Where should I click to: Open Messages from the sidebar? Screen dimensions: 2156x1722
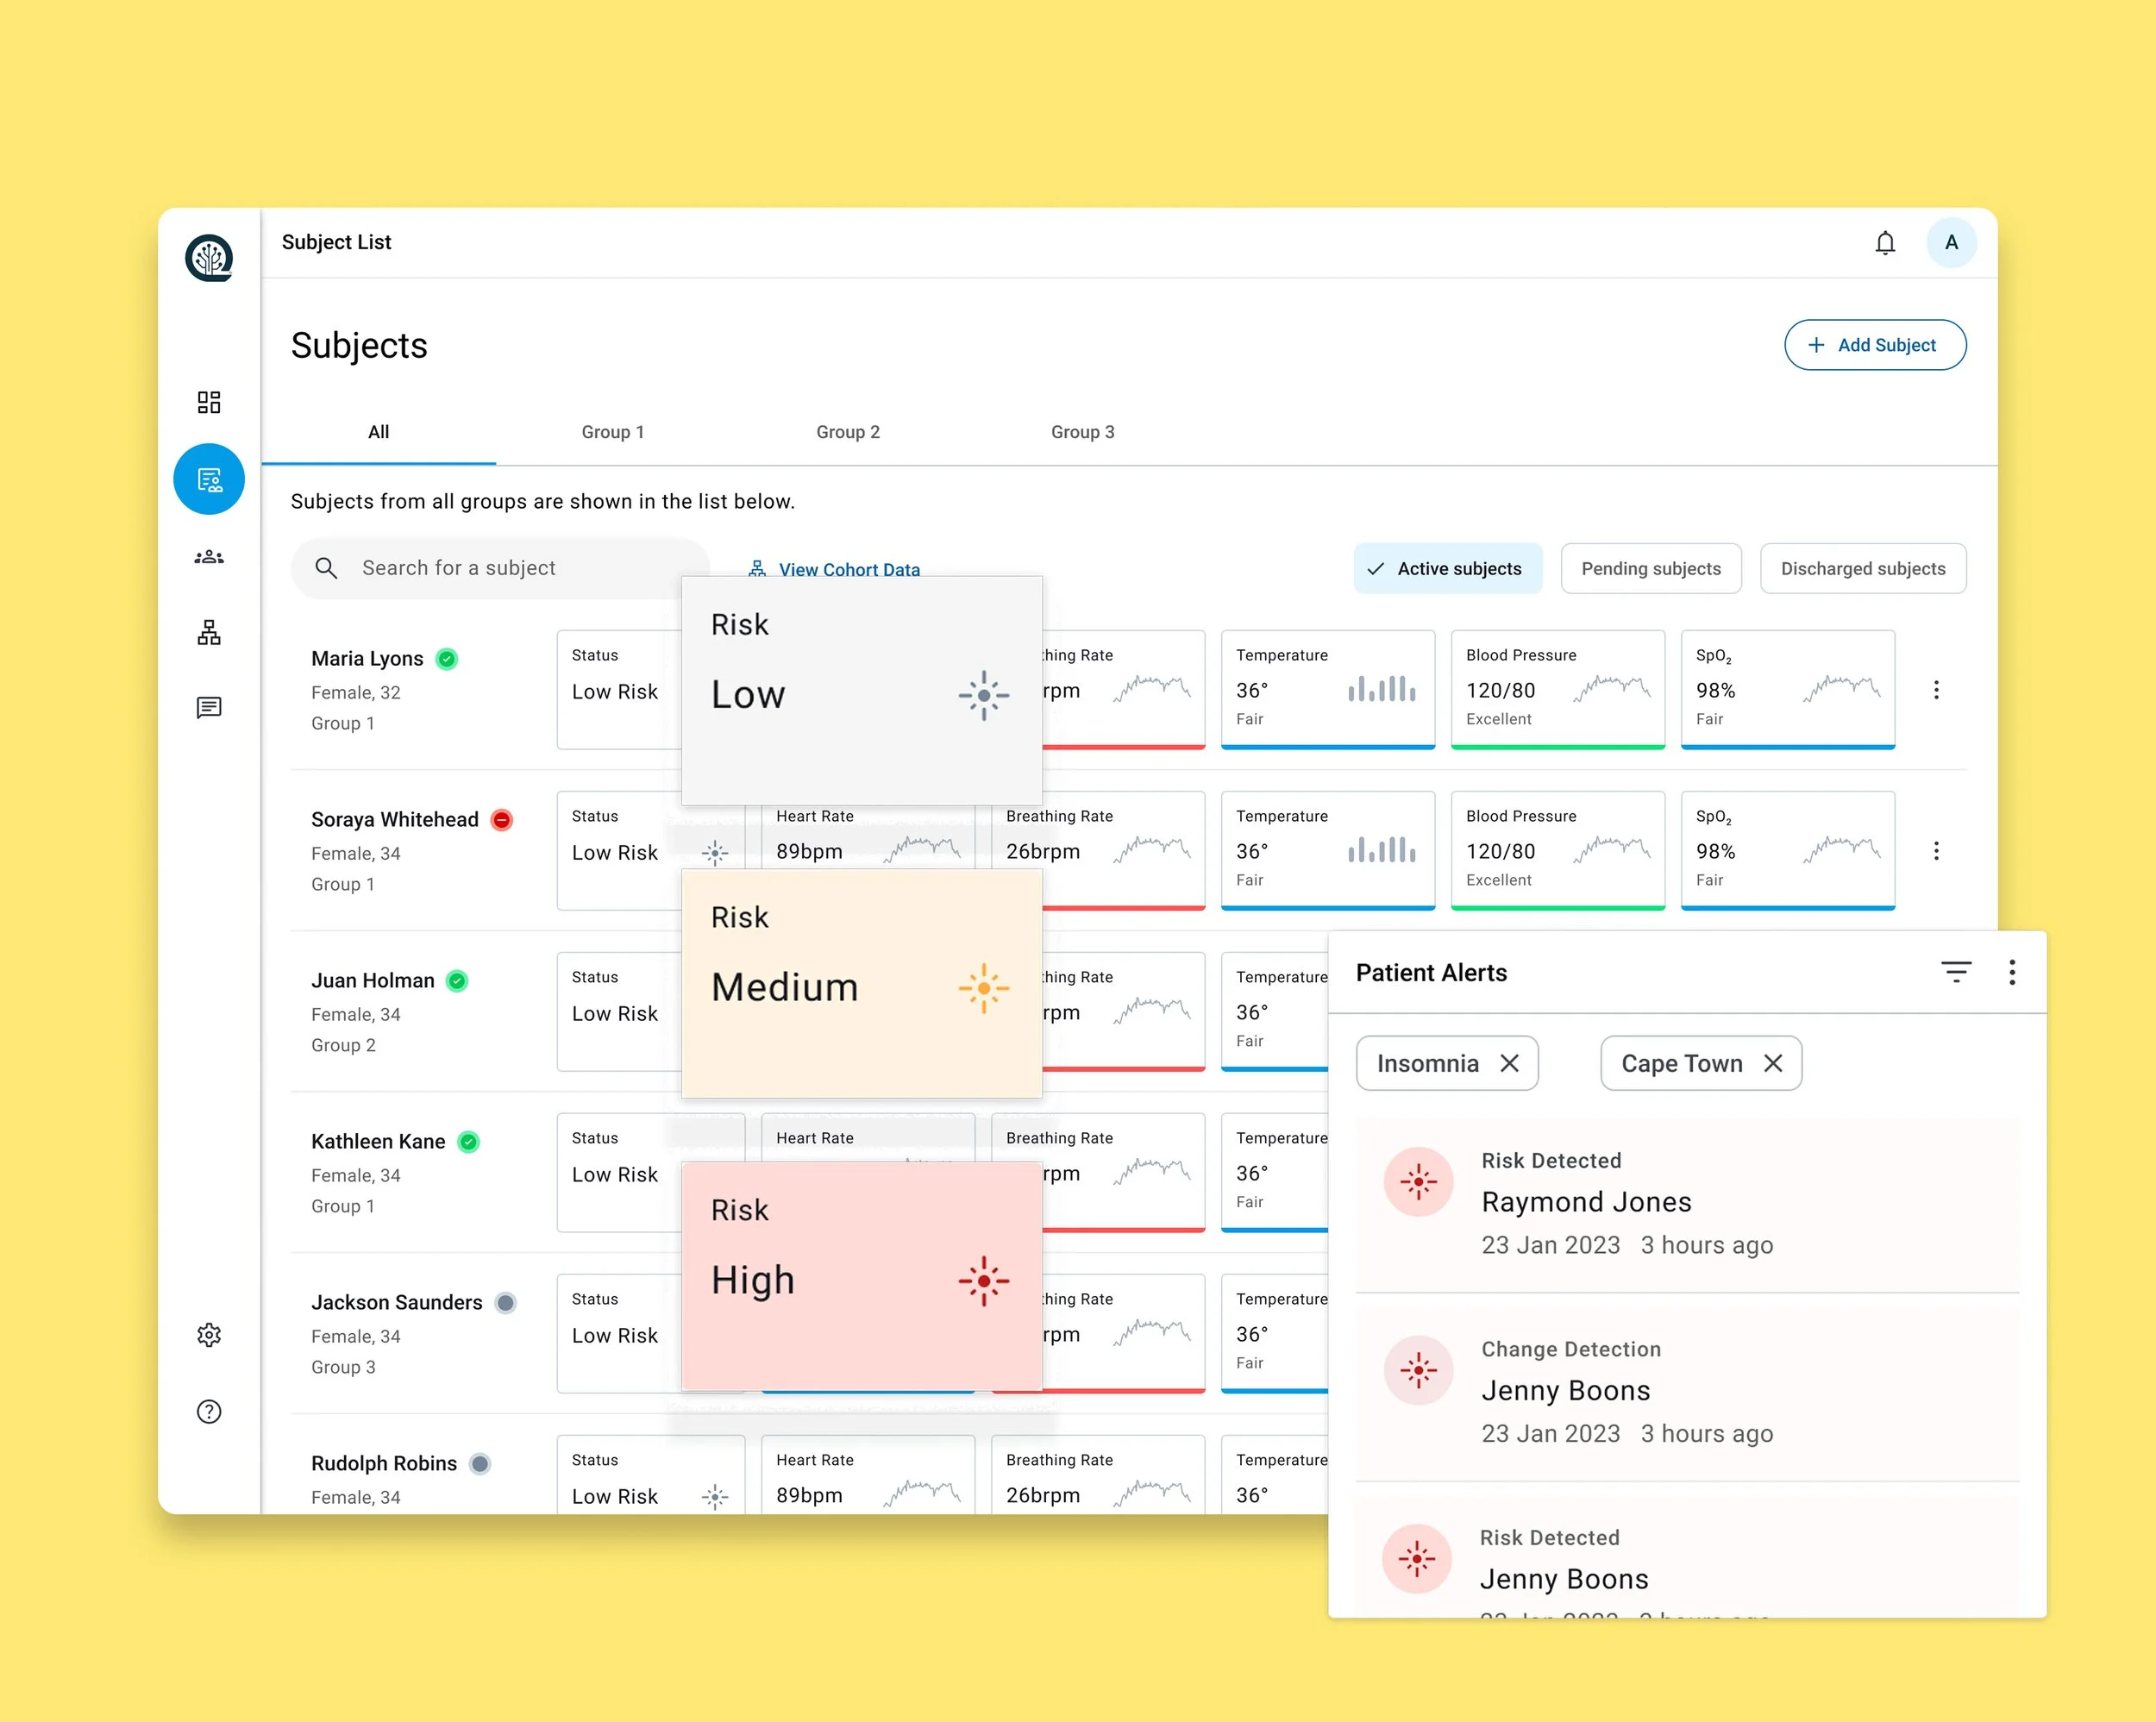click(209, 708)
